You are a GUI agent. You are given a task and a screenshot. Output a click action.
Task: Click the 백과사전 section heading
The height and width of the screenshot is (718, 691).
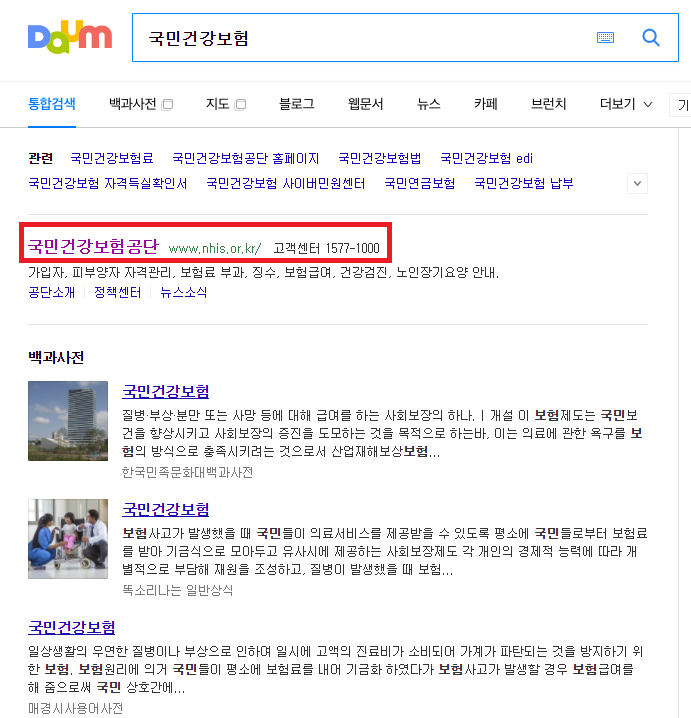(x=56, y=357)
